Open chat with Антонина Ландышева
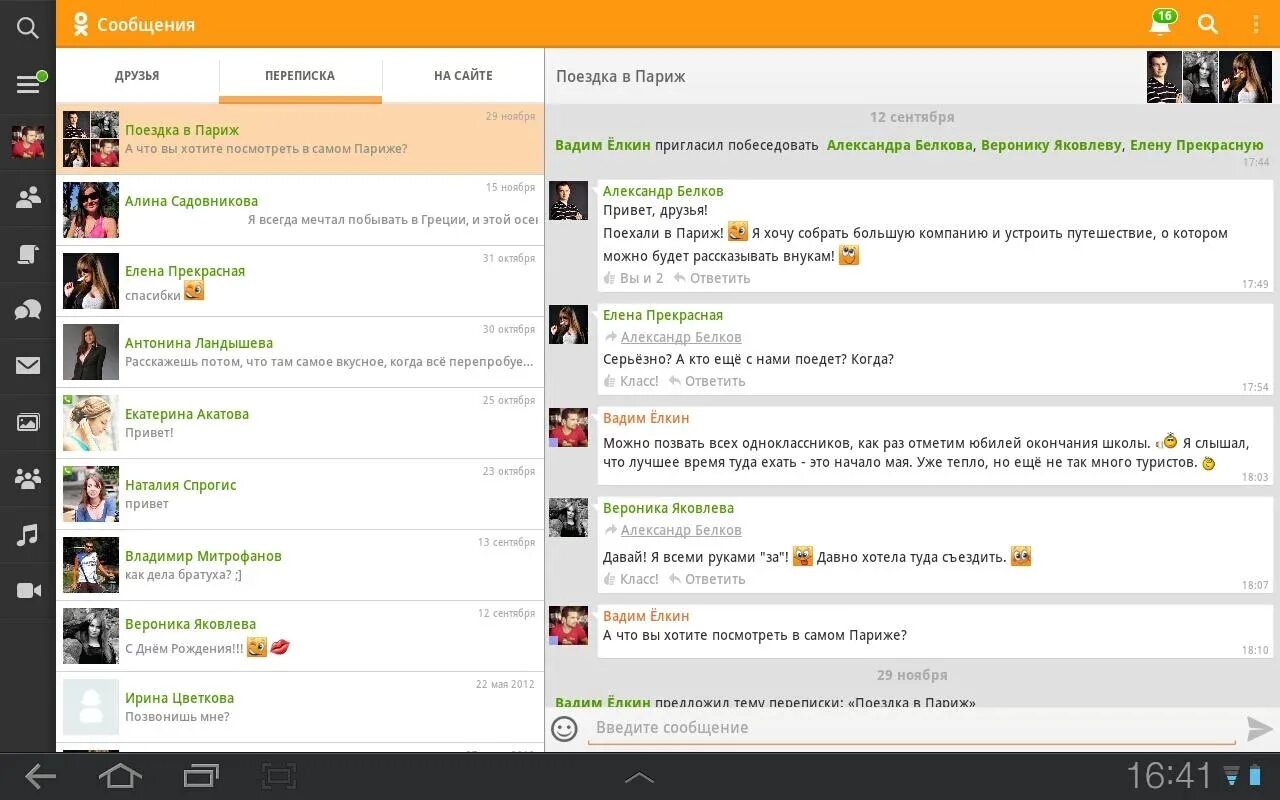The width and height of the screenshot is (1280, 800). [x=300, y=352]
